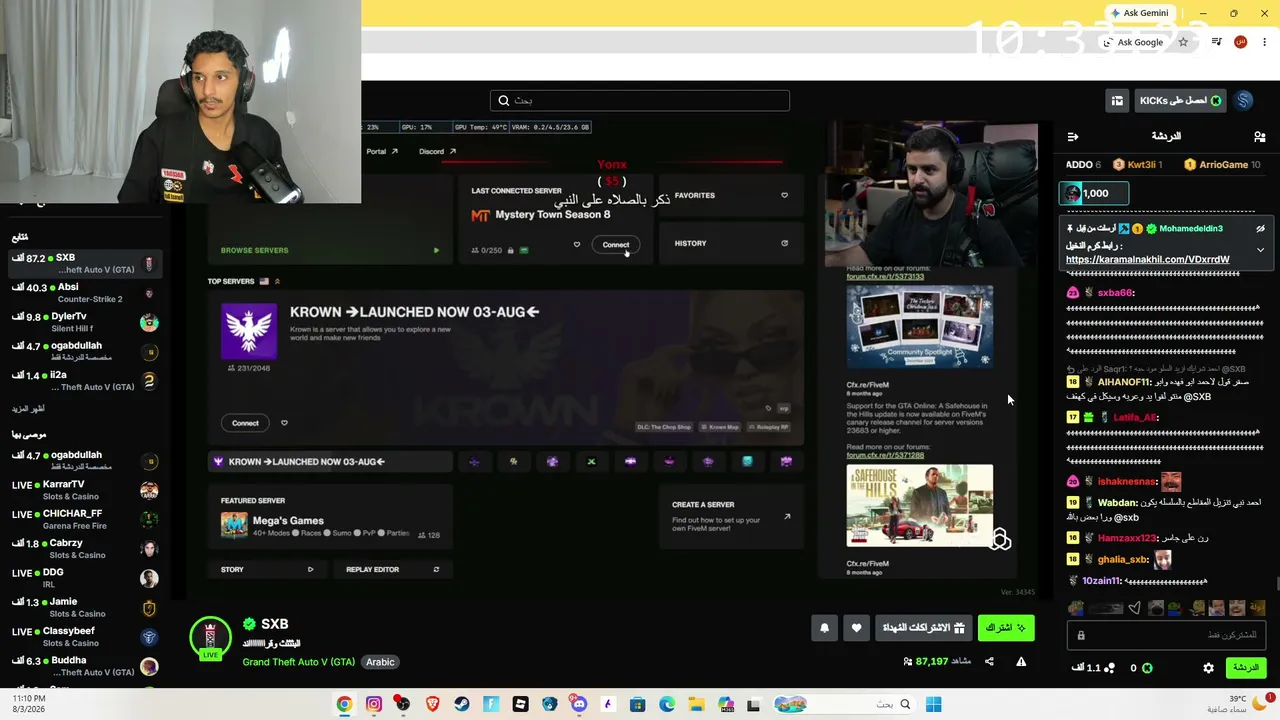
Task: Open Chrome from the taskbar
Action: (x=344, y=704)
